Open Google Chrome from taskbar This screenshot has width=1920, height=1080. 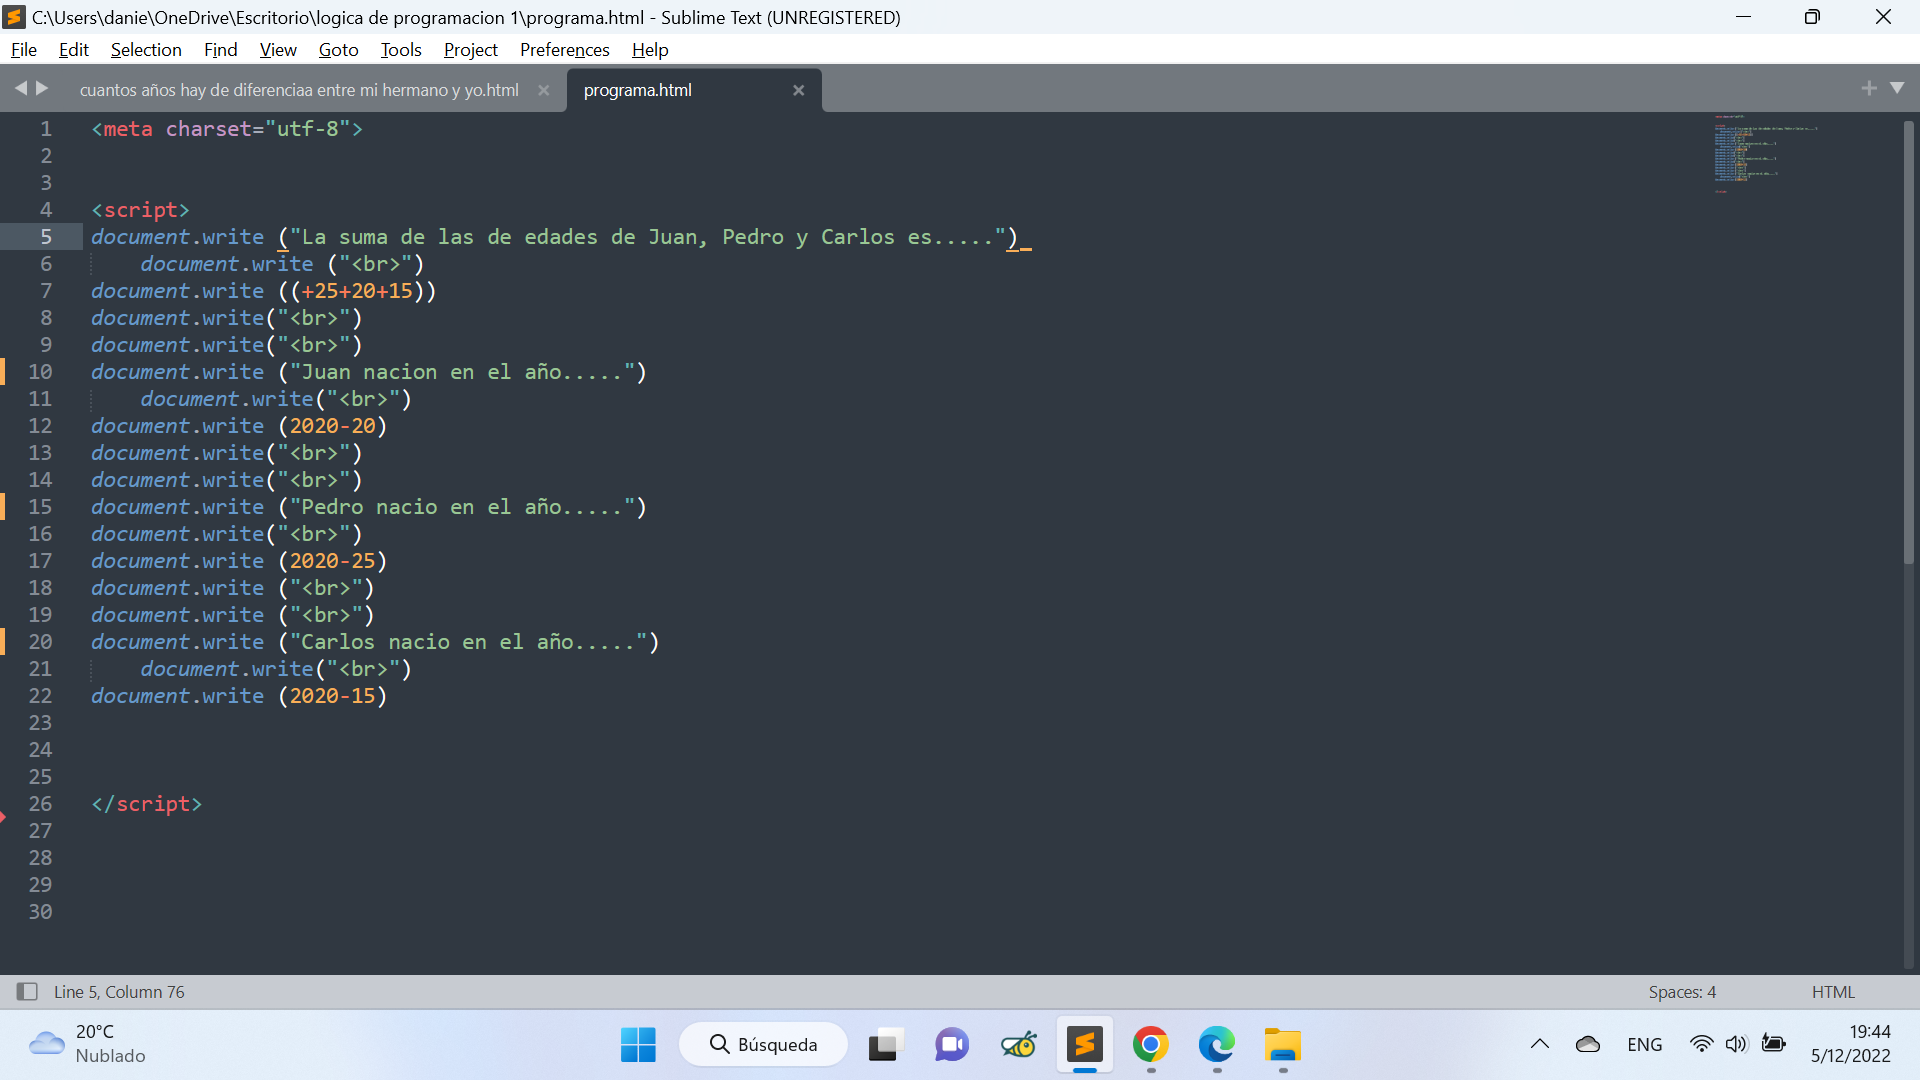(x=1150, y=1045)
